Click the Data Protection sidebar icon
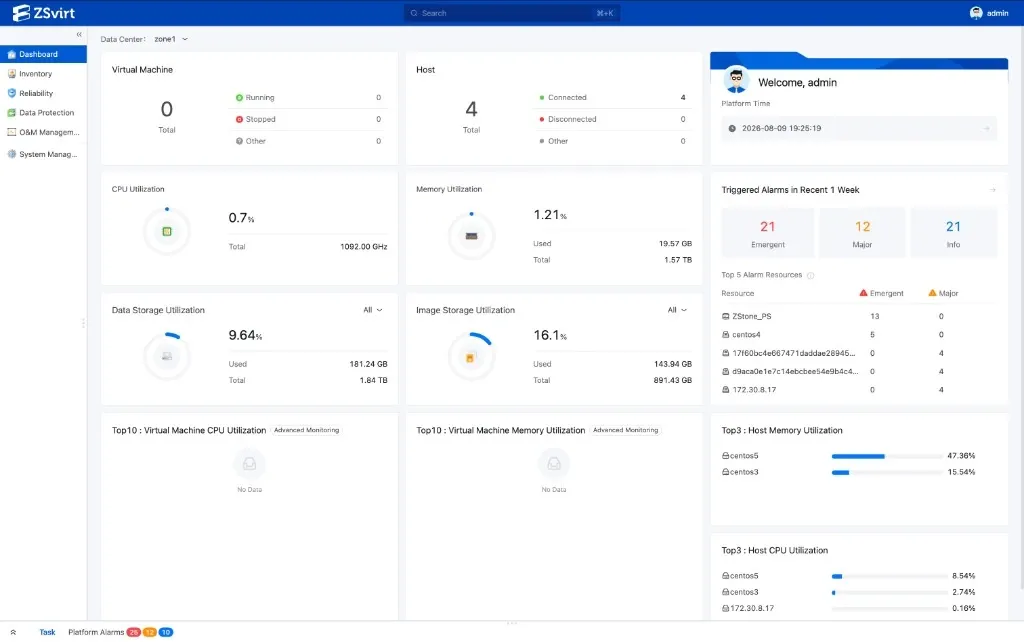Image resolution: width=1024 pixels, height=642 pixels. (x=11, y=113)
